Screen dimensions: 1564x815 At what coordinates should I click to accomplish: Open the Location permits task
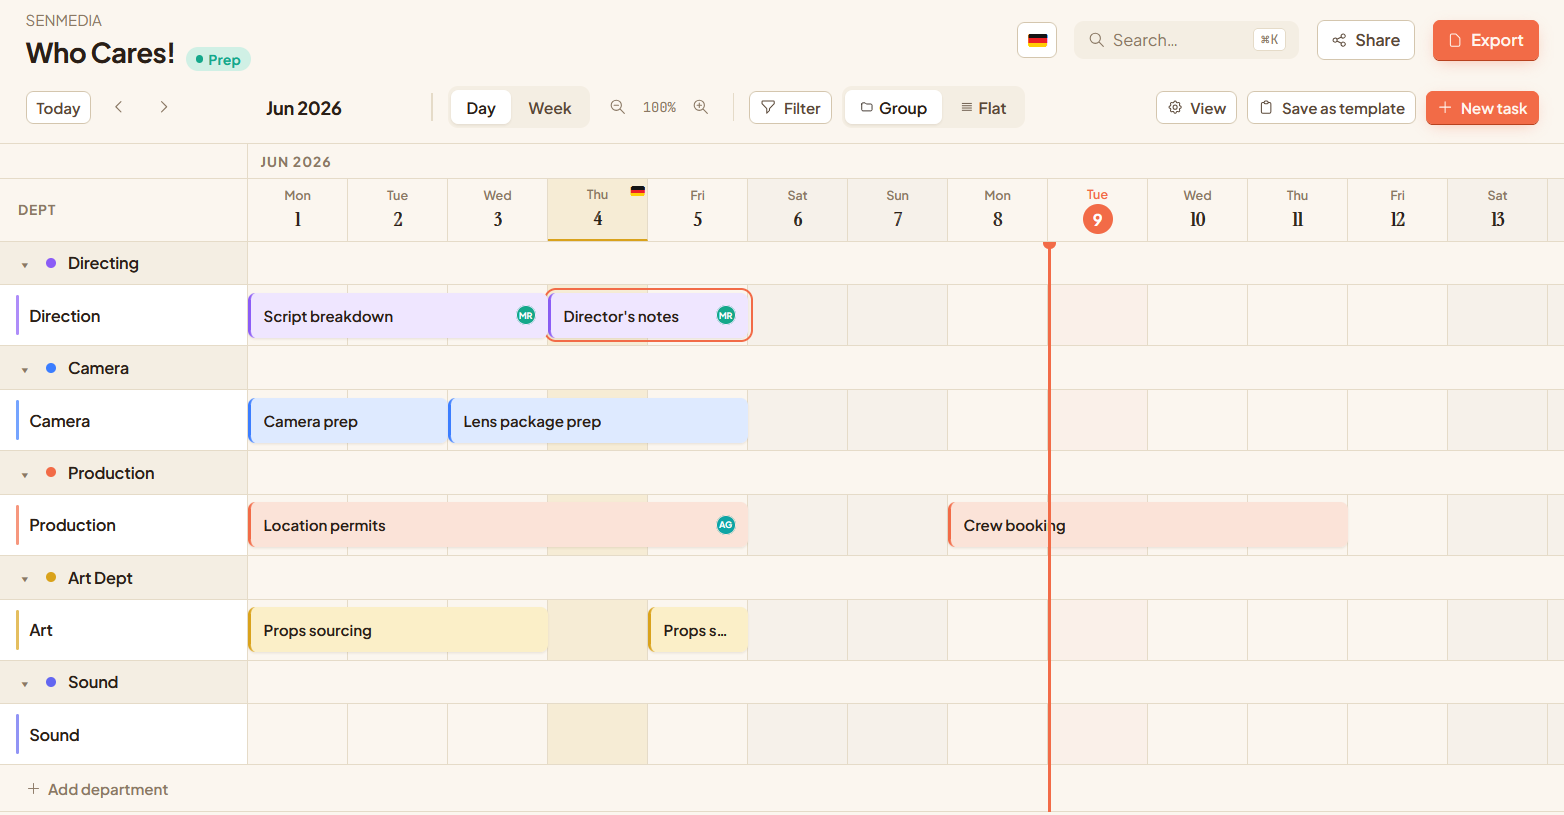(x=498, y=525)
